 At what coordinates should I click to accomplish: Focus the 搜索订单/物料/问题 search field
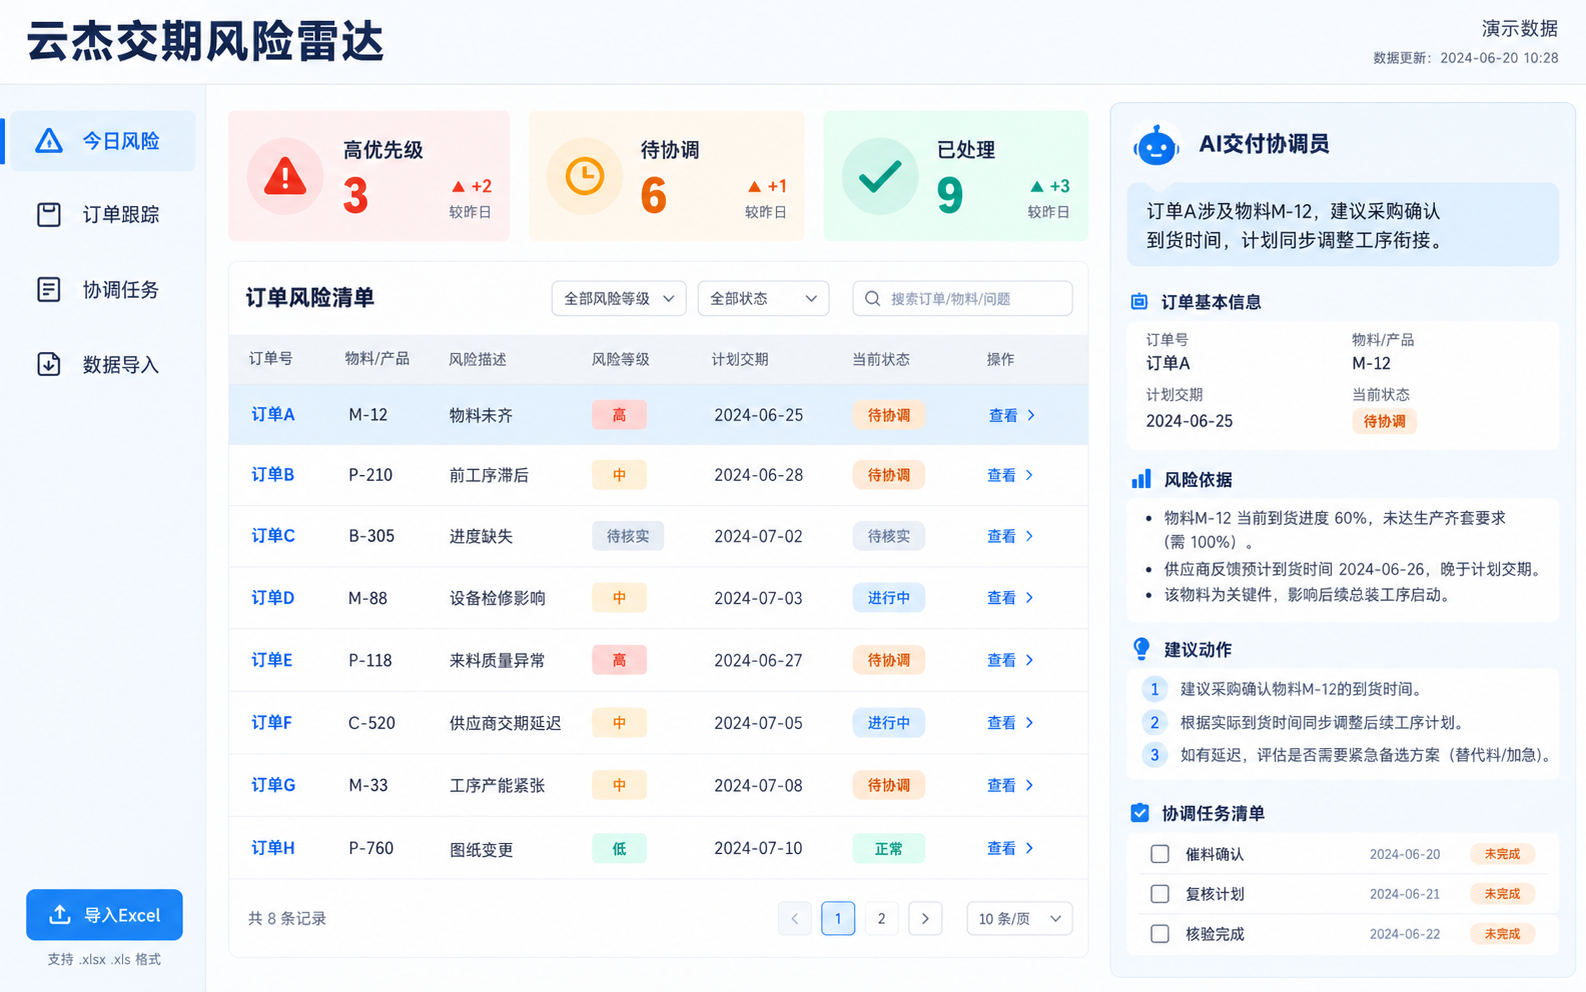pos(963,299)
